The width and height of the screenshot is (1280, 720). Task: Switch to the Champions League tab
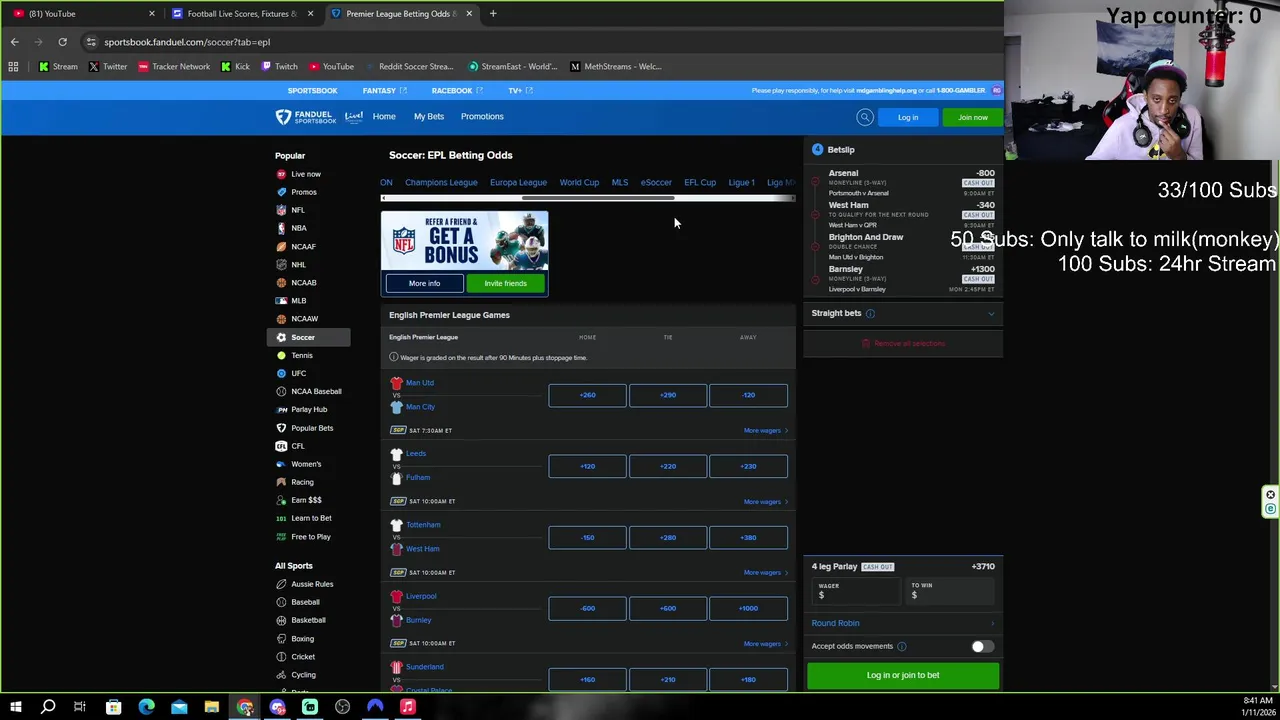click(x=441, y=183)
